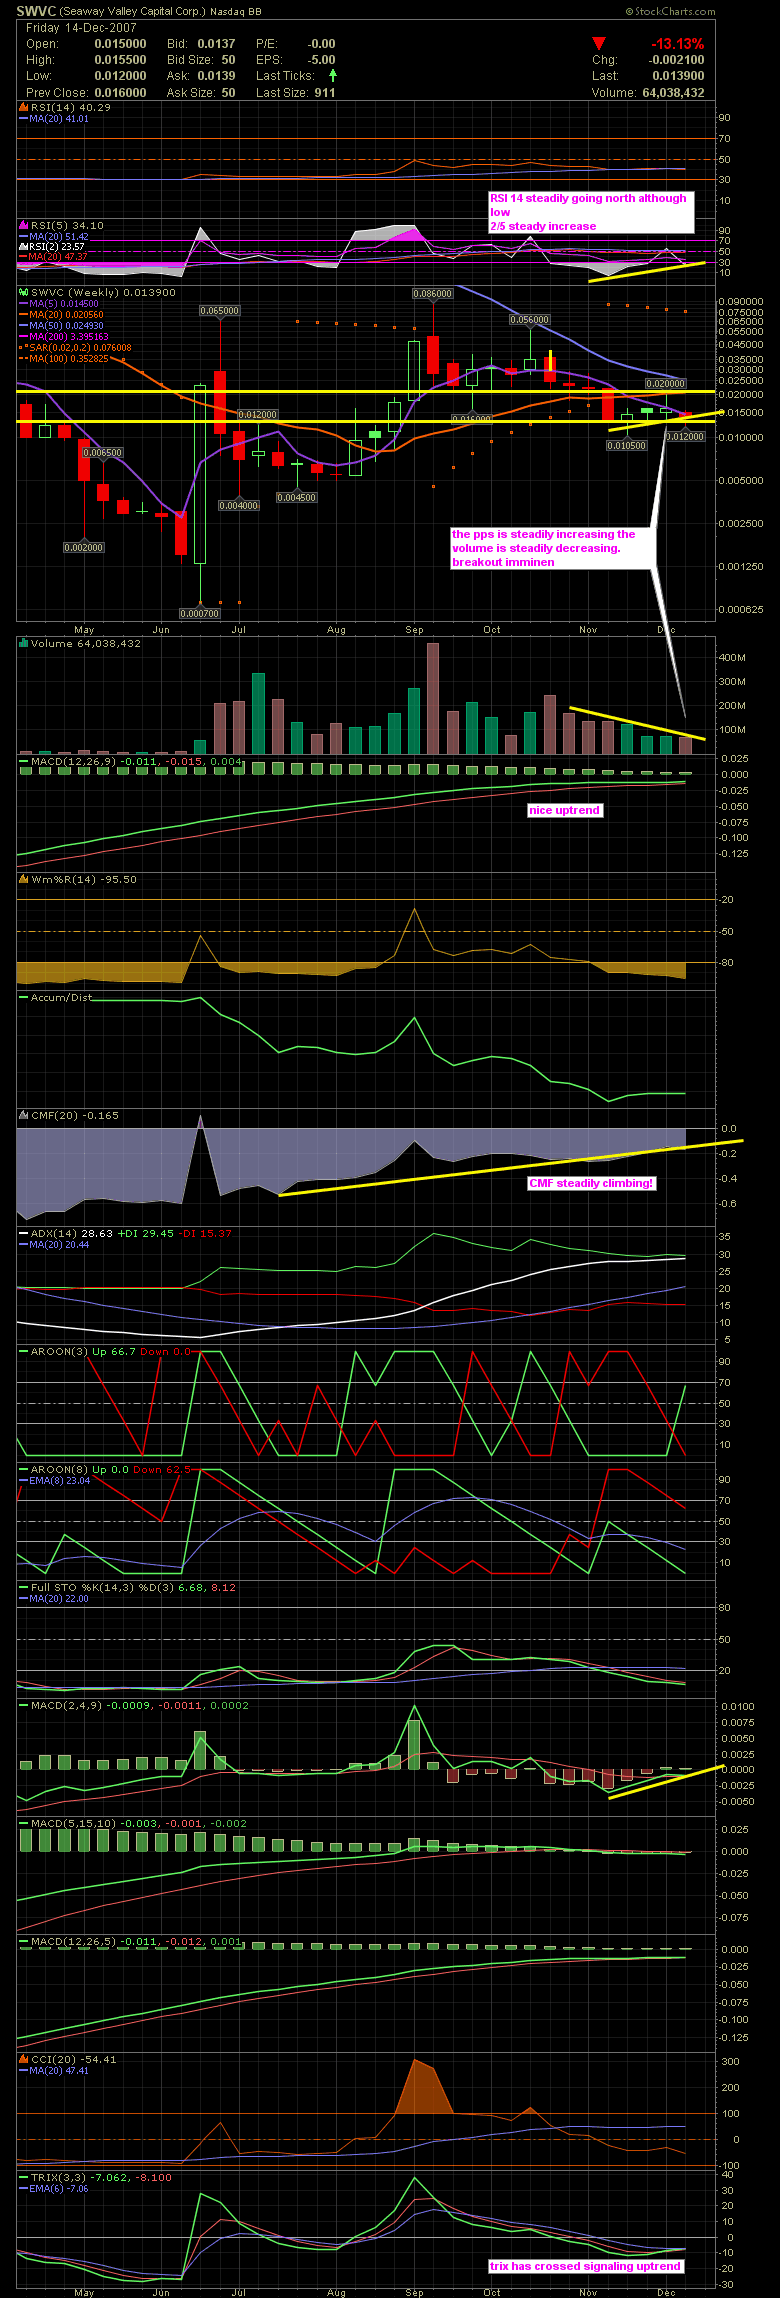
Task: Click the AROON(8) legend icon
Action: 24,1469
